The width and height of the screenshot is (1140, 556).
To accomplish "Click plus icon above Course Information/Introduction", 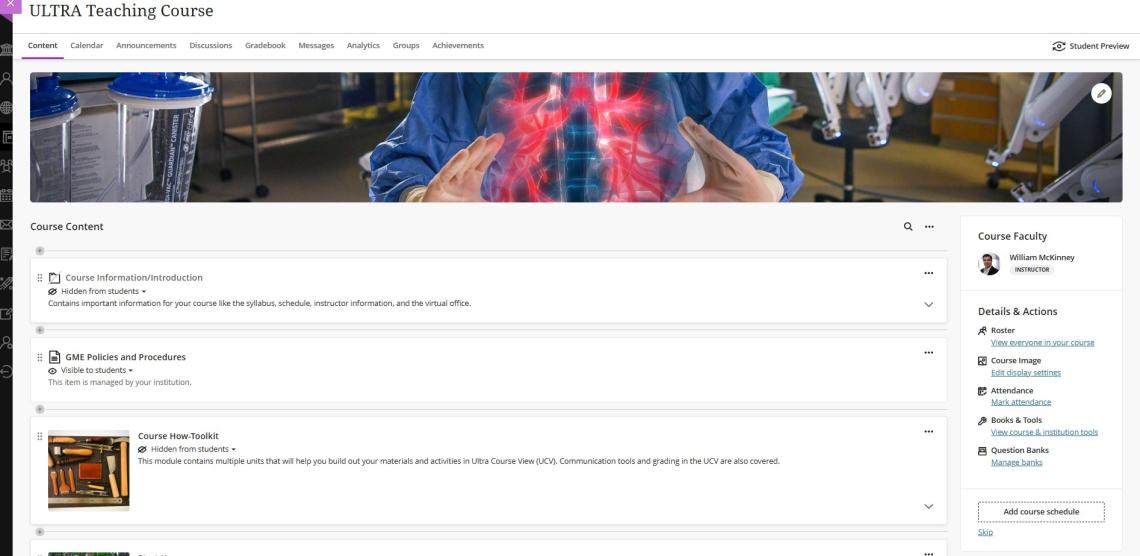I will 40,251.
